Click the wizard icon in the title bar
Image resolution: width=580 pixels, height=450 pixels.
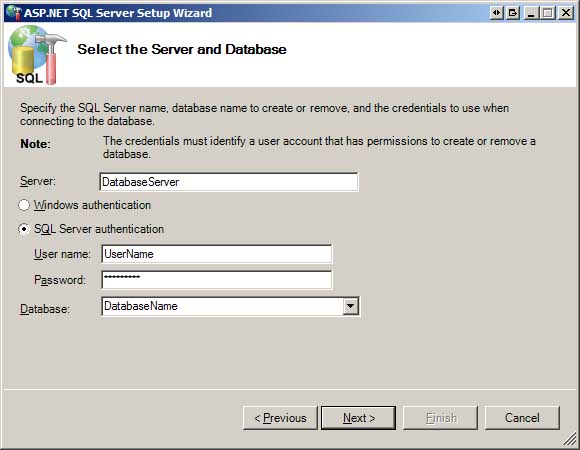pyautogui.click(x=14, y=13)
